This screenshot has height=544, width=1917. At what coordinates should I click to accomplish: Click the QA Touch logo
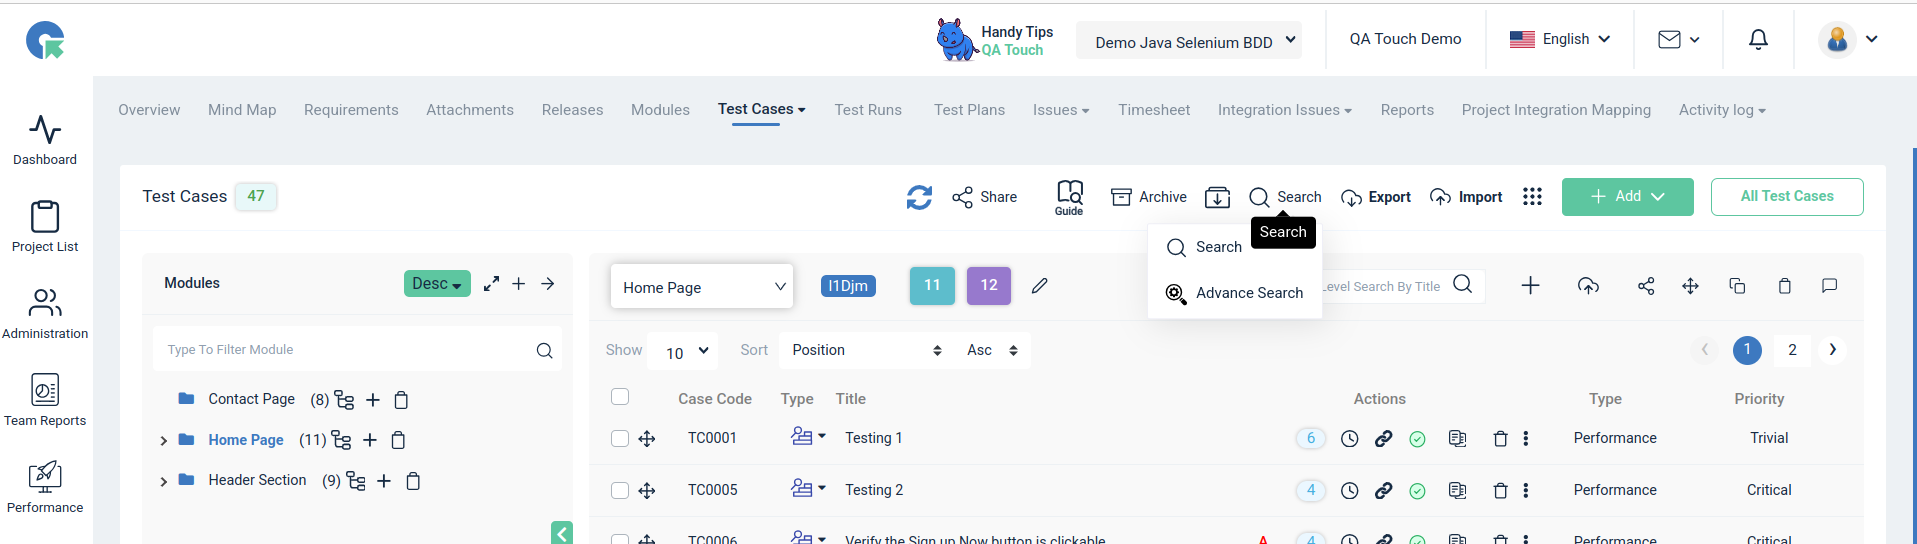(x=45, y=40)
